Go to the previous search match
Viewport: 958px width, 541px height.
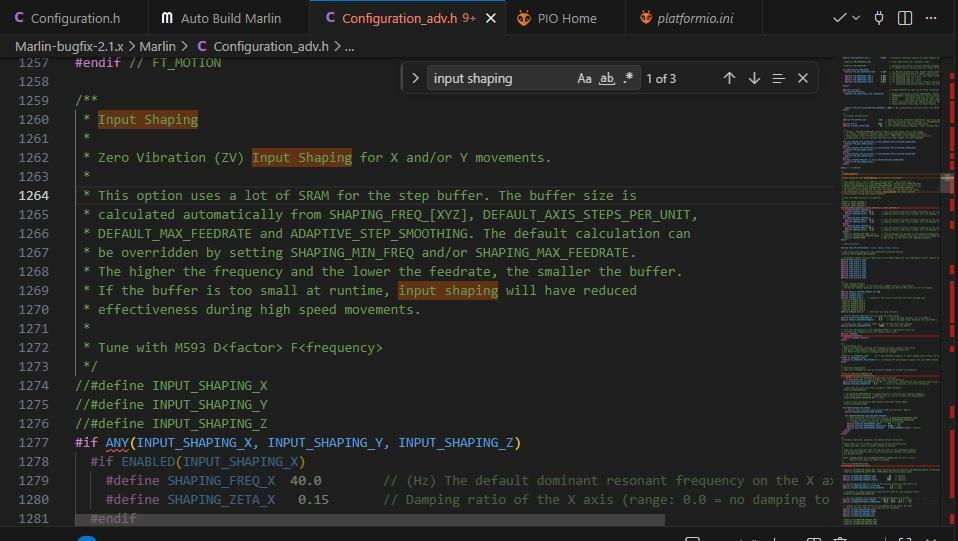[729, 78]
